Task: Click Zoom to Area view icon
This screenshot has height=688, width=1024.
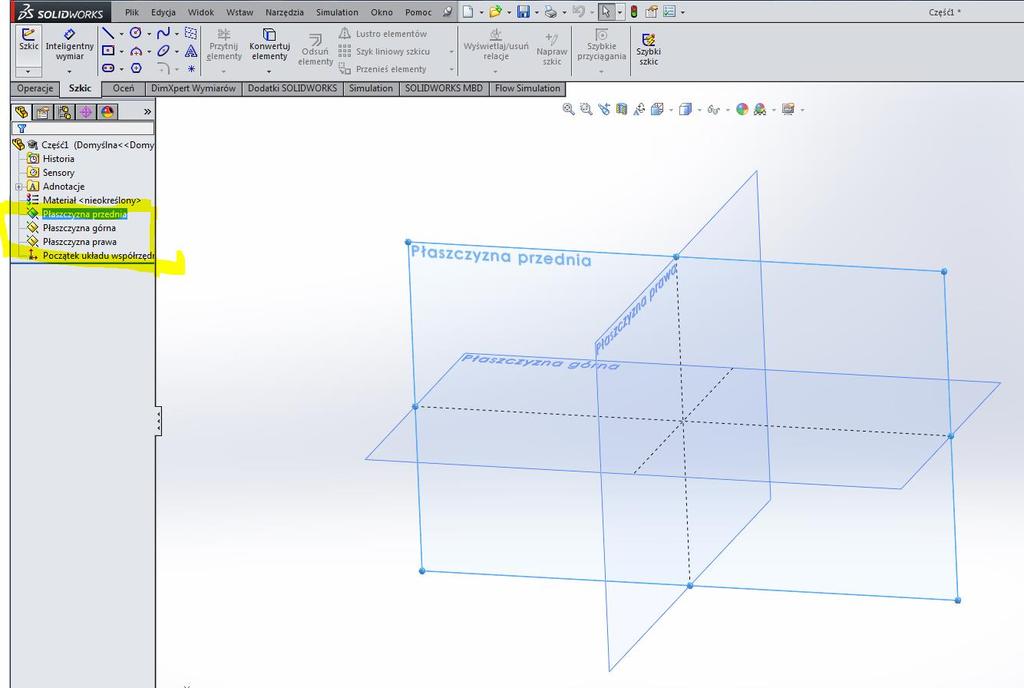Action: (x=586, y=110)
